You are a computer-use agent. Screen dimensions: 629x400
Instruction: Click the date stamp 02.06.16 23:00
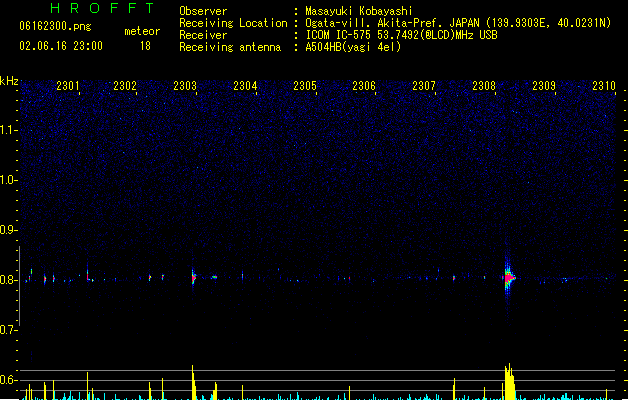(61, 46)
